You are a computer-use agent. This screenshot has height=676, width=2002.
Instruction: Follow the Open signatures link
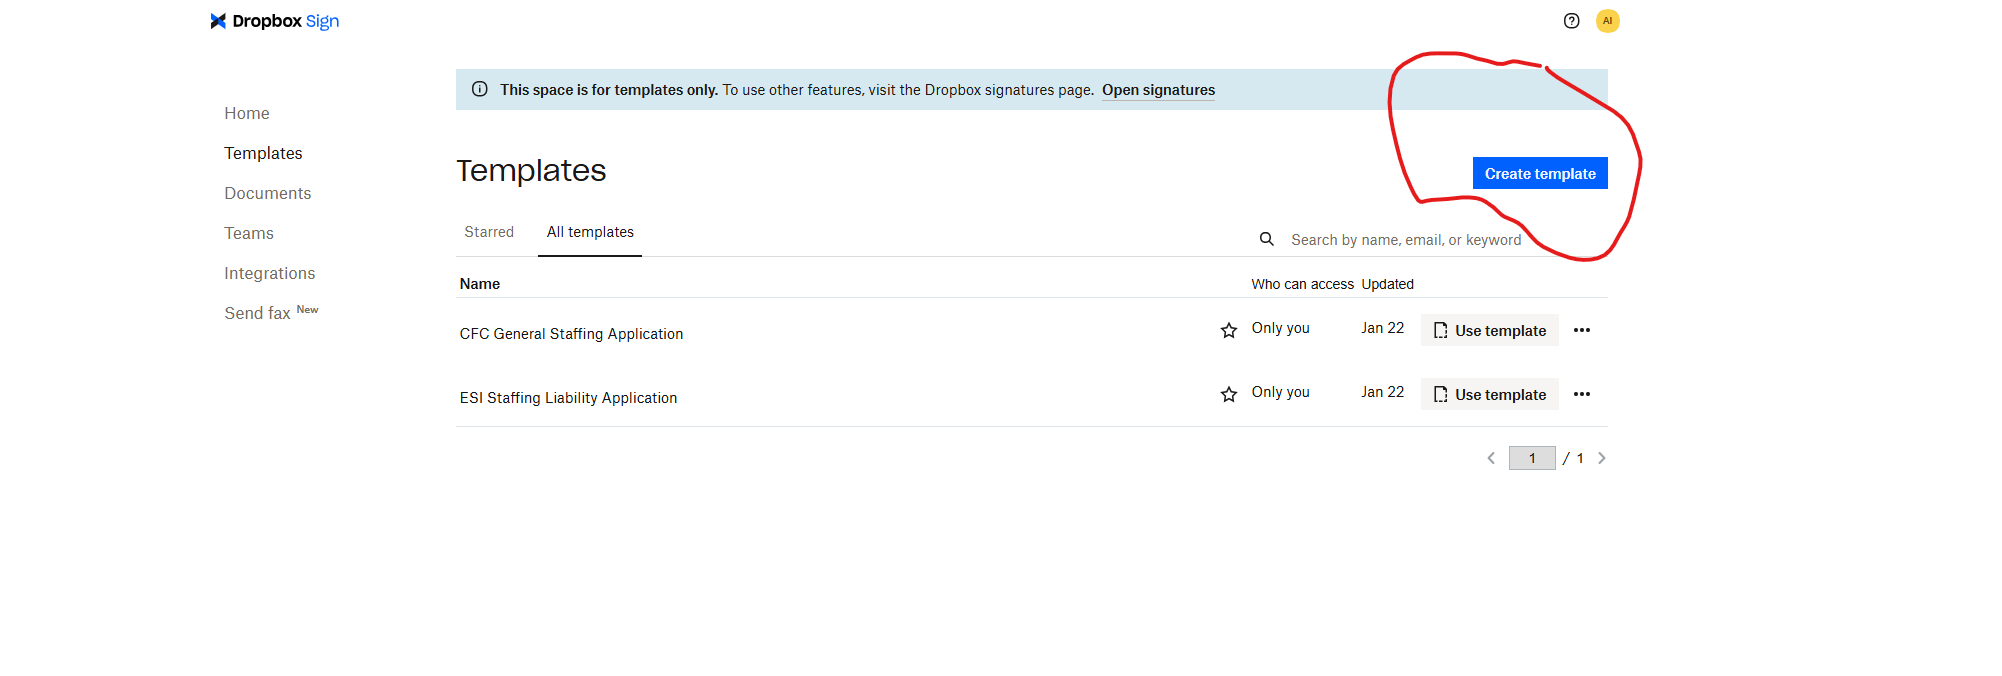click(1158, 90)
